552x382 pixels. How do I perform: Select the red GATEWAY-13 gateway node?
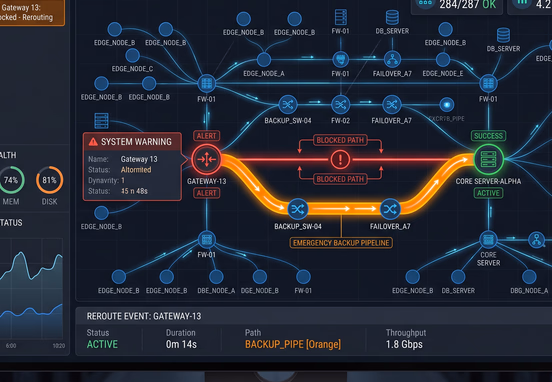click(207, 159)
